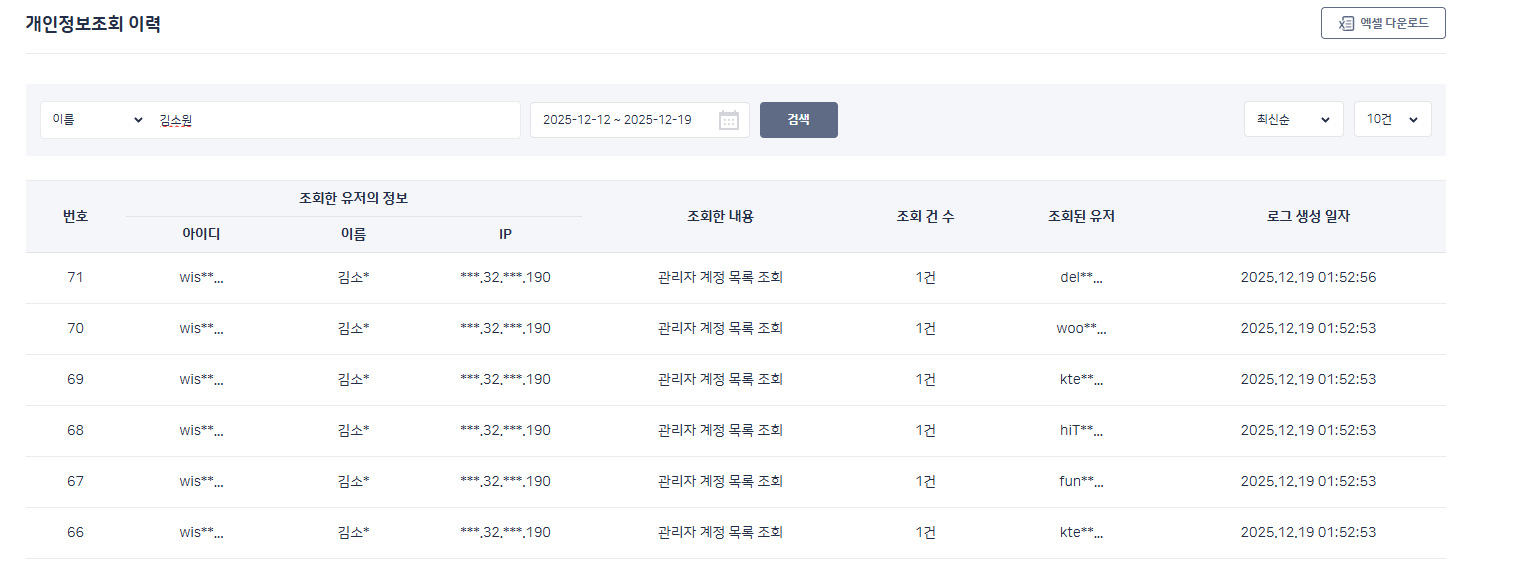
Task: Focus the search text field containing 김소원
Action: (335, 120)
